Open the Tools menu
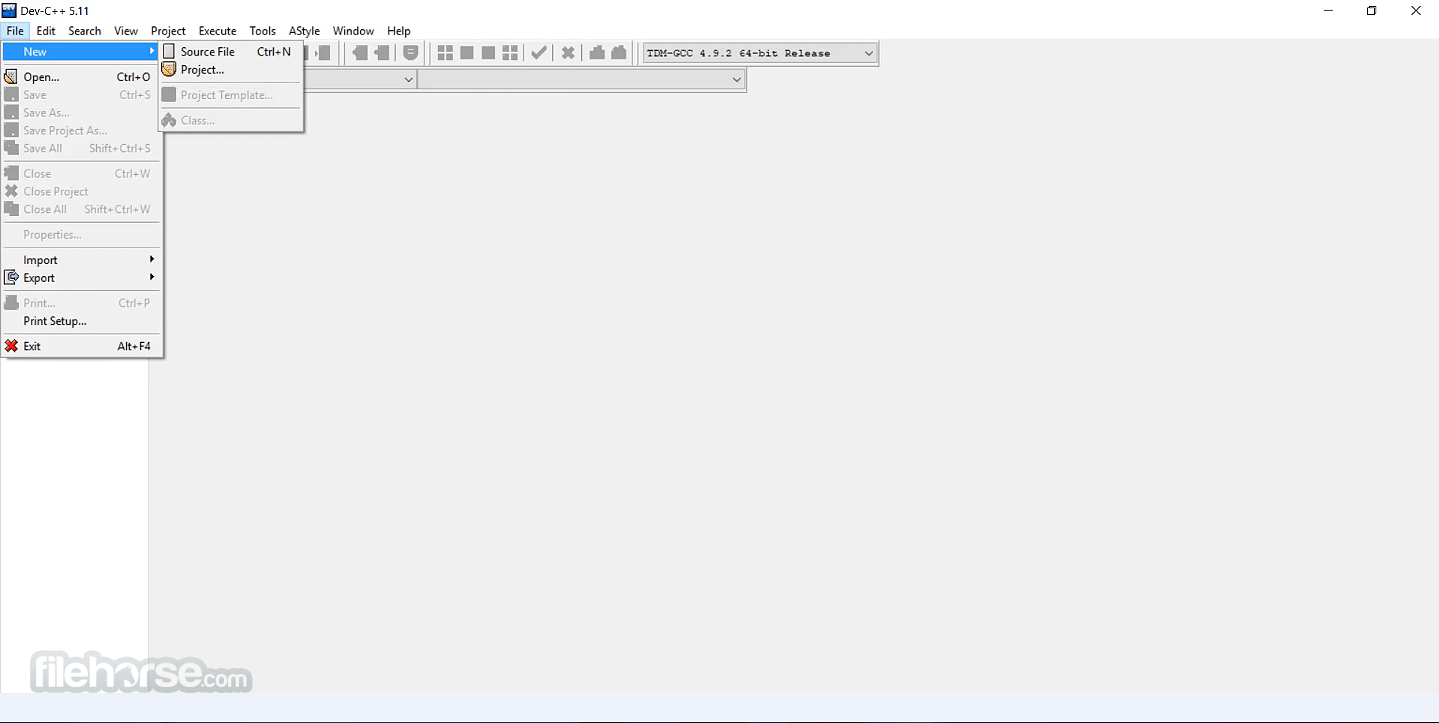Viewport: 1439px width, 723px height. [x=263, y=31]
